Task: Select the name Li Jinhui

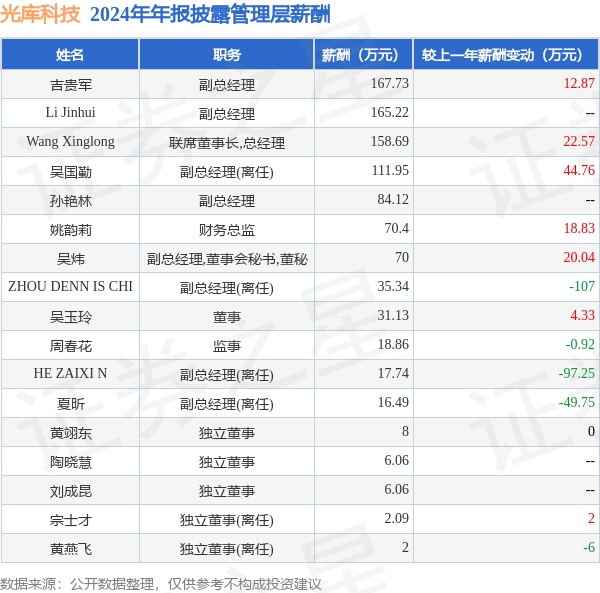Action: 70,112
